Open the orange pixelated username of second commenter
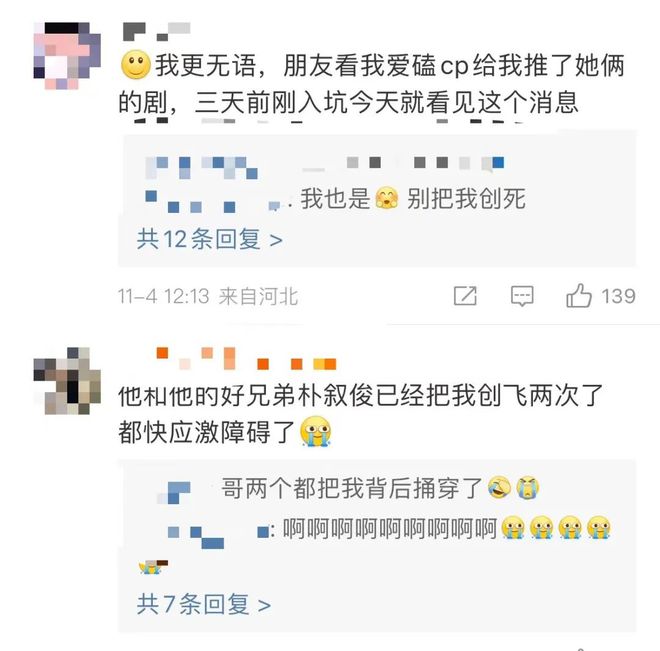Image resolution: width=660 pixels, height=651 pixels. coord(246,359)
